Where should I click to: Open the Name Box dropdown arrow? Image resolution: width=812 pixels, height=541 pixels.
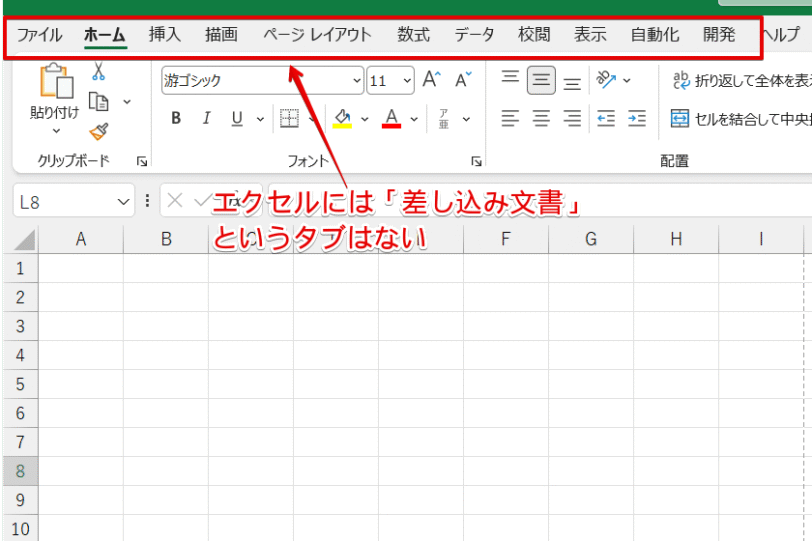(x=123, y=201)
